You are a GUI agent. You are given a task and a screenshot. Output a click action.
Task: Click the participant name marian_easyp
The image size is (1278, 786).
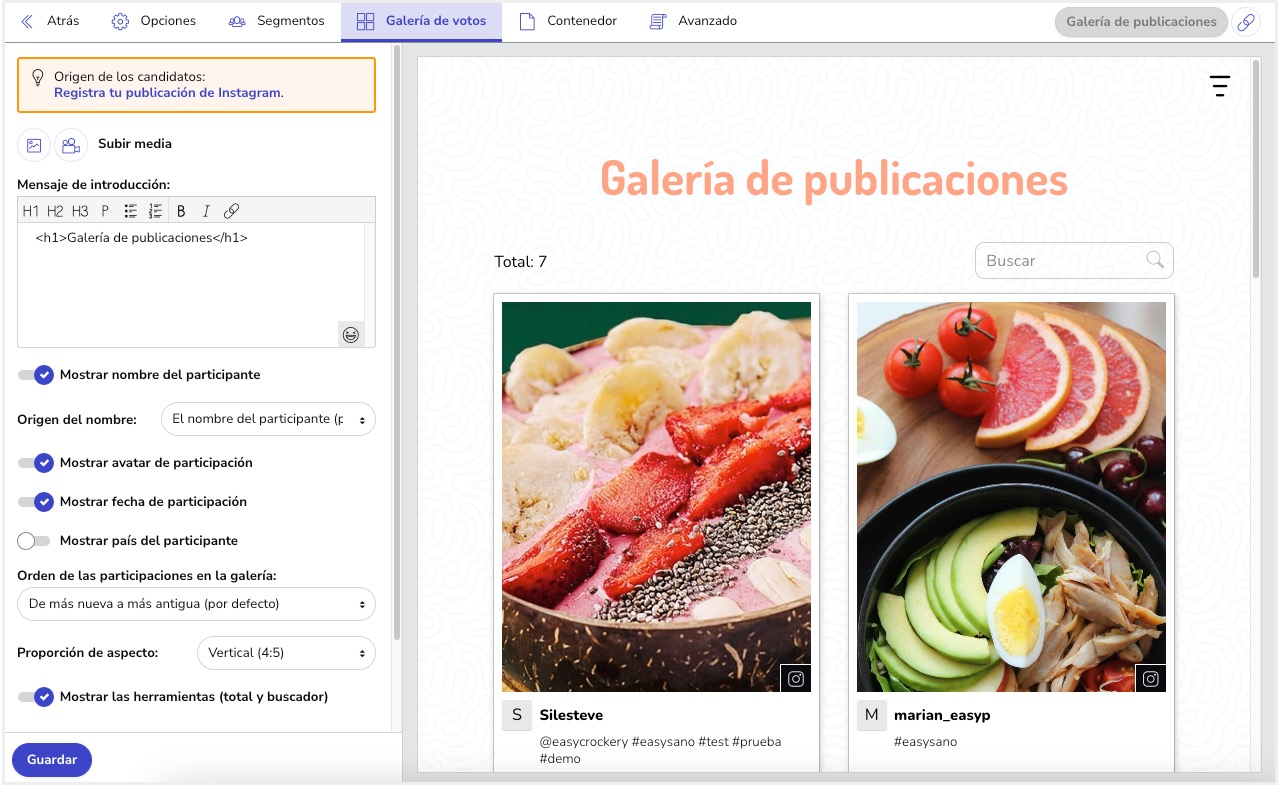942,715
